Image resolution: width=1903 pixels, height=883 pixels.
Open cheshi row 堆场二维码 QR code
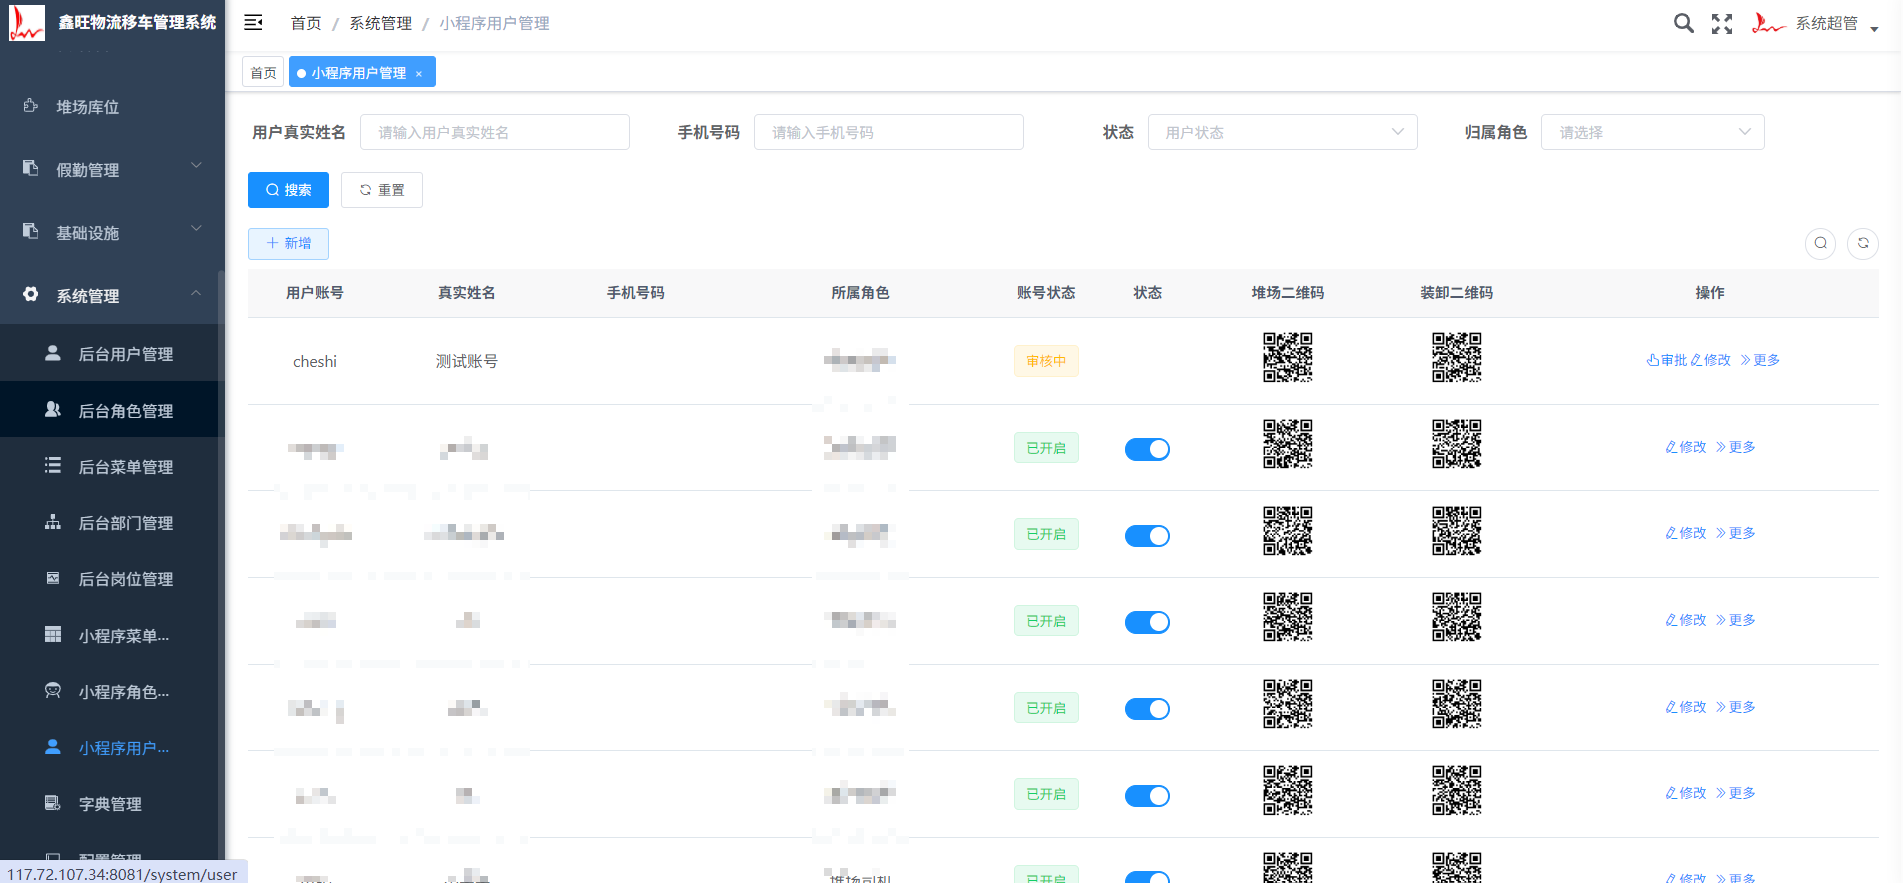[1288, 358]
